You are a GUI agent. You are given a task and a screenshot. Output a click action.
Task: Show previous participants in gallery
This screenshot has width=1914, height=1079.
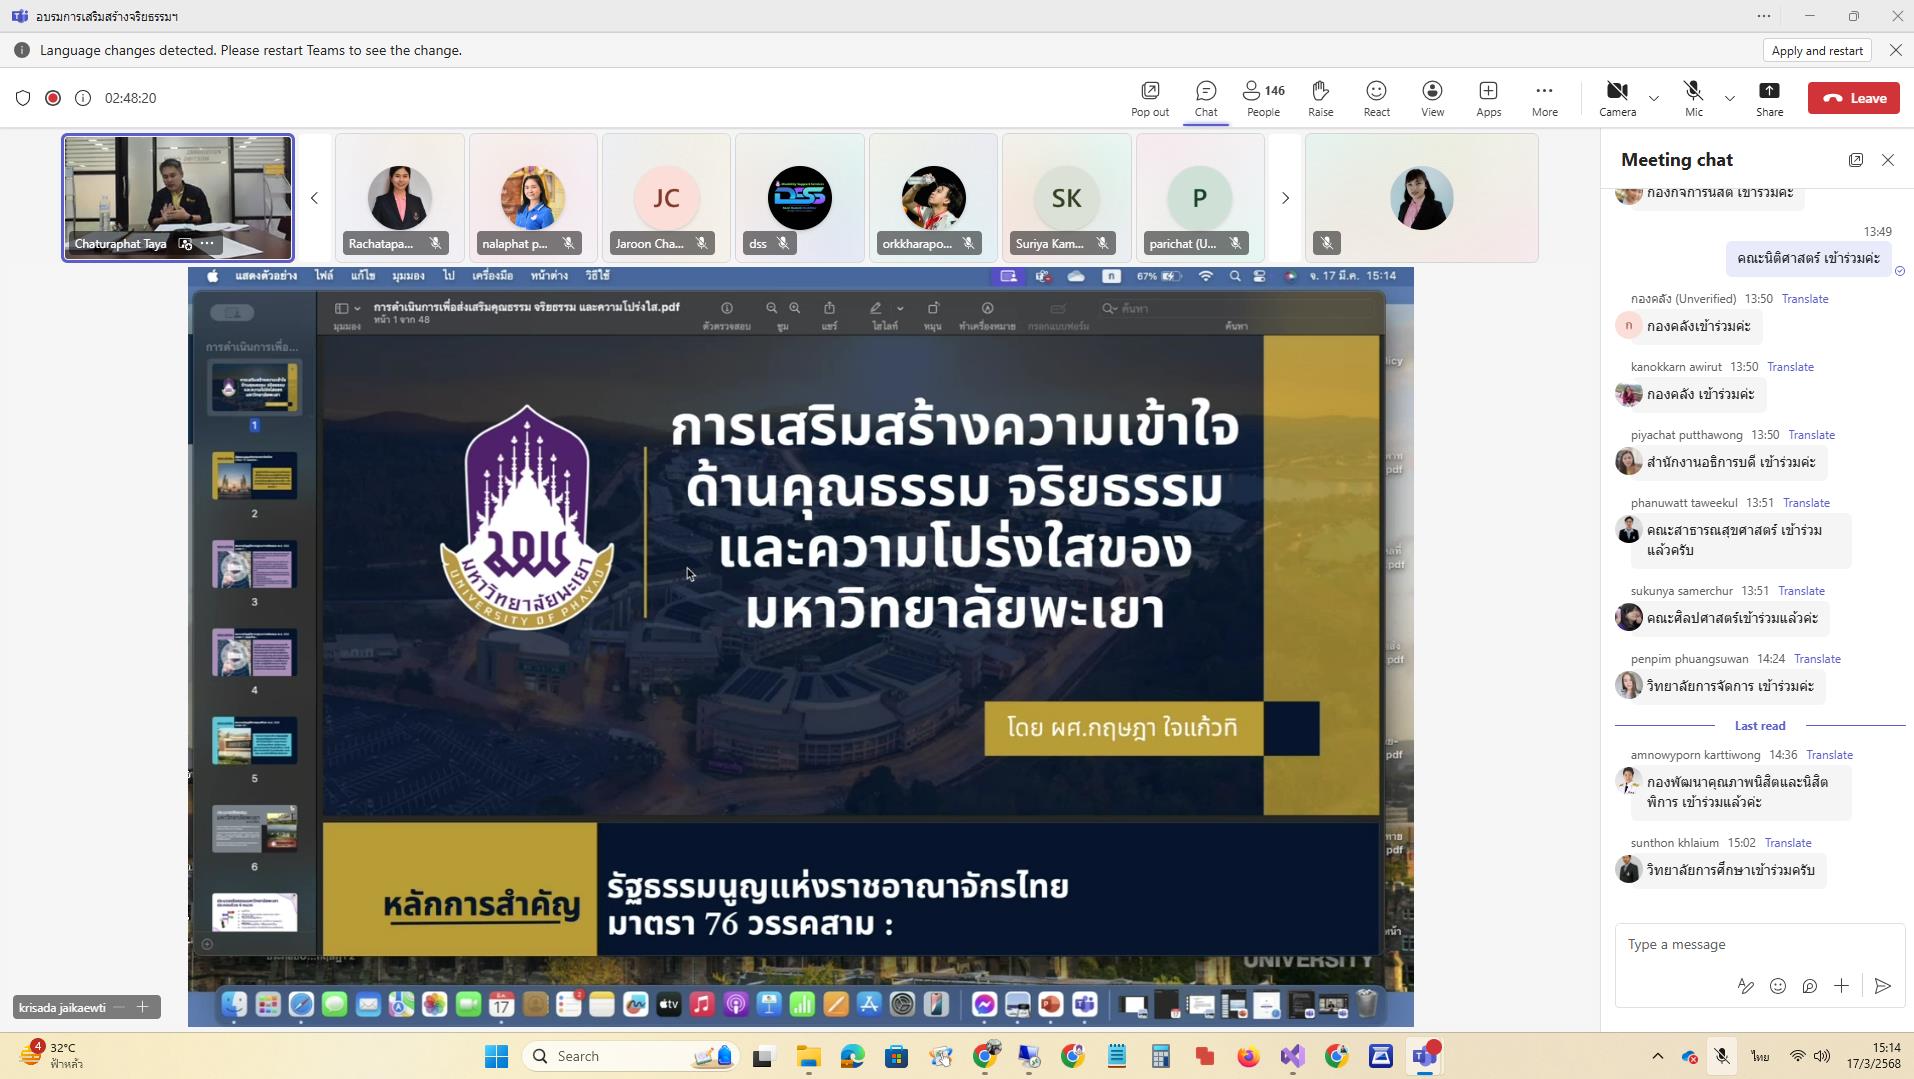pos(314,198)
